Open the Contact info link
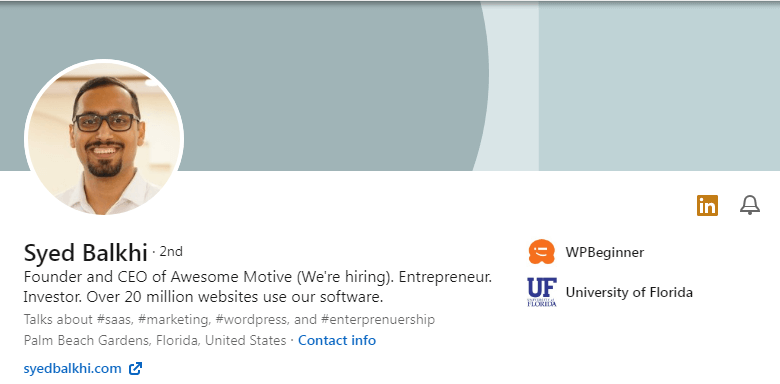This screenshot has width=780, height=384. click(x=337, y=341)
